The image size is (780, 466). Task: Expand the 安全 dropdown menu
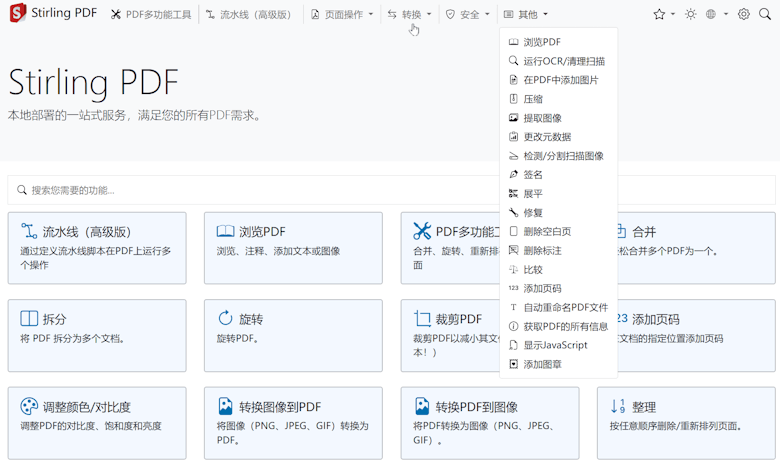(x=468, y=14)
